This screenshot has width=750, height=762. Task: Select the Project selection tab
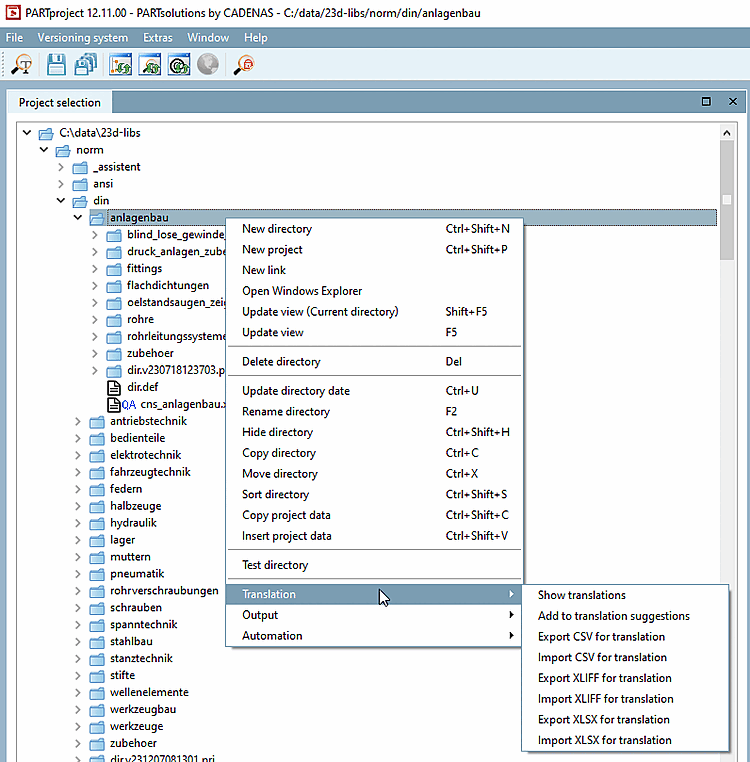(60, 103)
